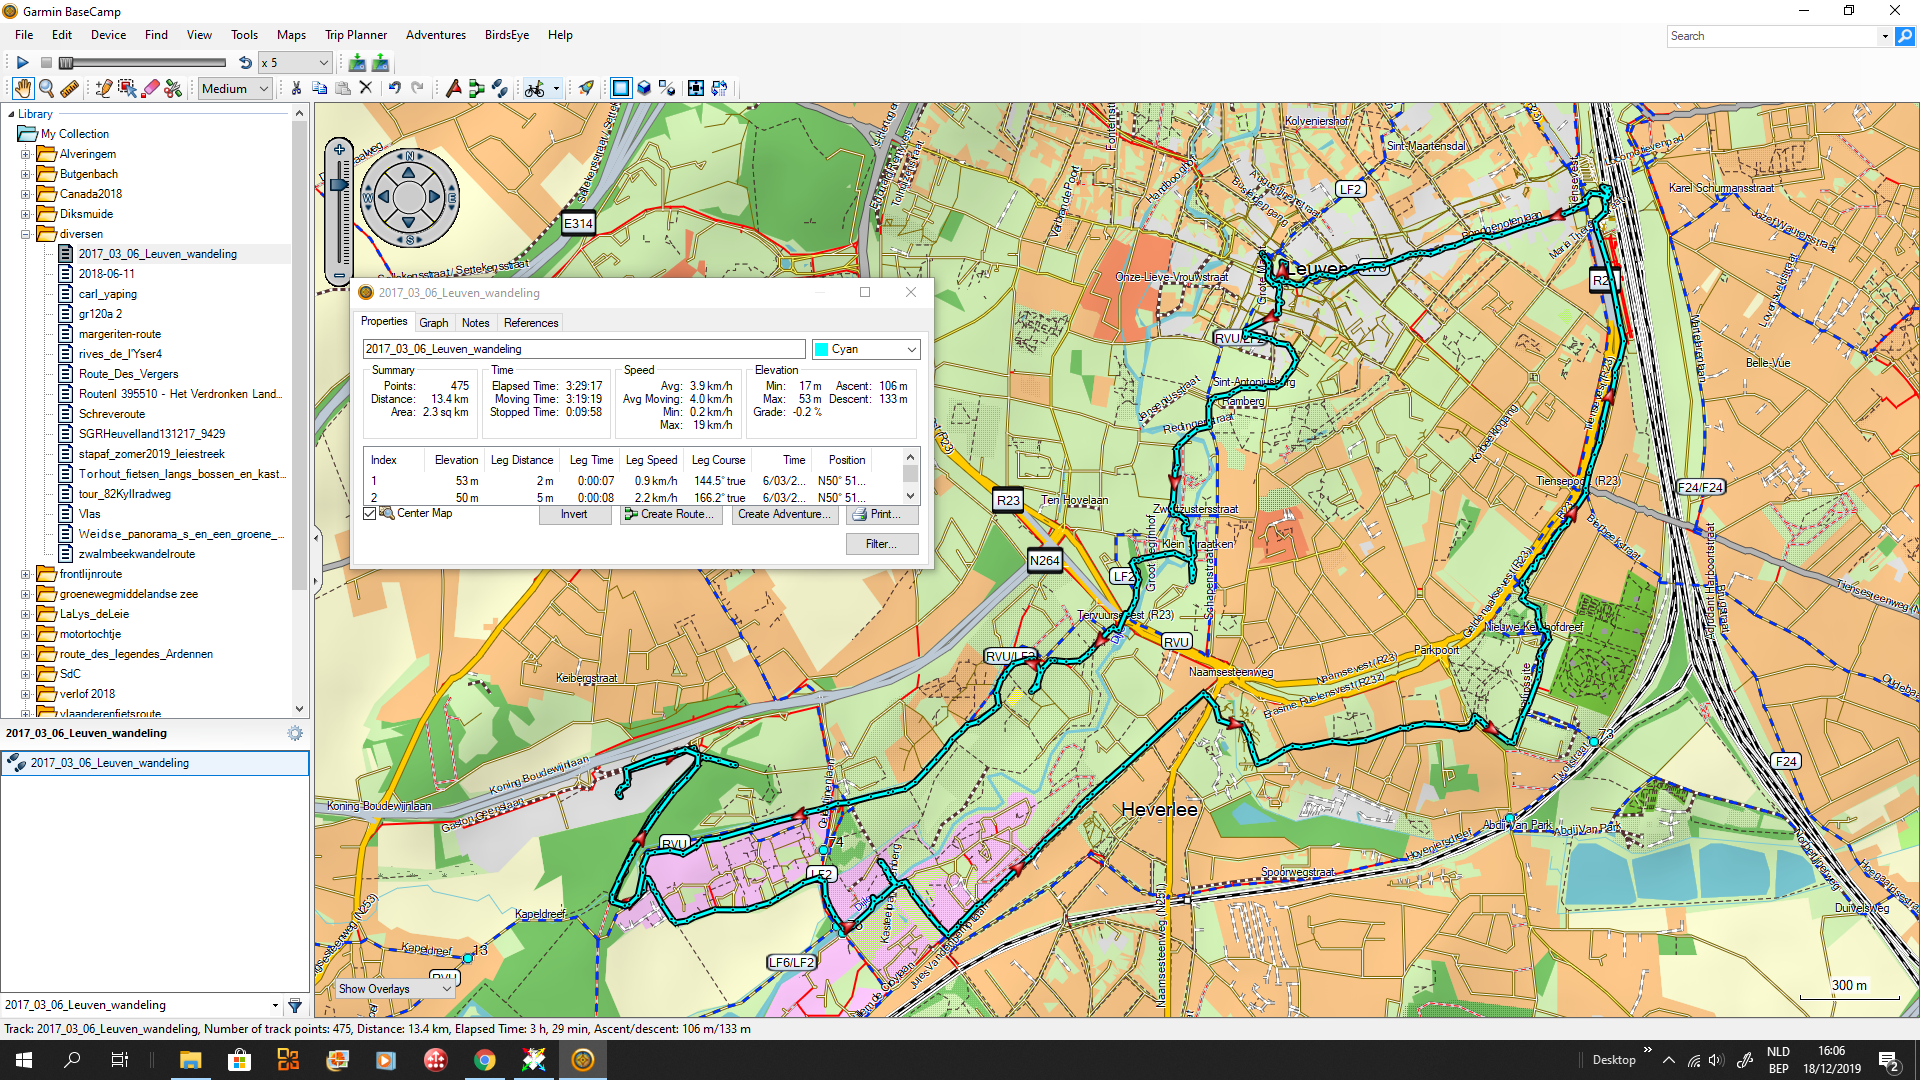Collapse the Library tree node
The height and width of the screenshot is (1080, 1920).
[x=11, y=114]
